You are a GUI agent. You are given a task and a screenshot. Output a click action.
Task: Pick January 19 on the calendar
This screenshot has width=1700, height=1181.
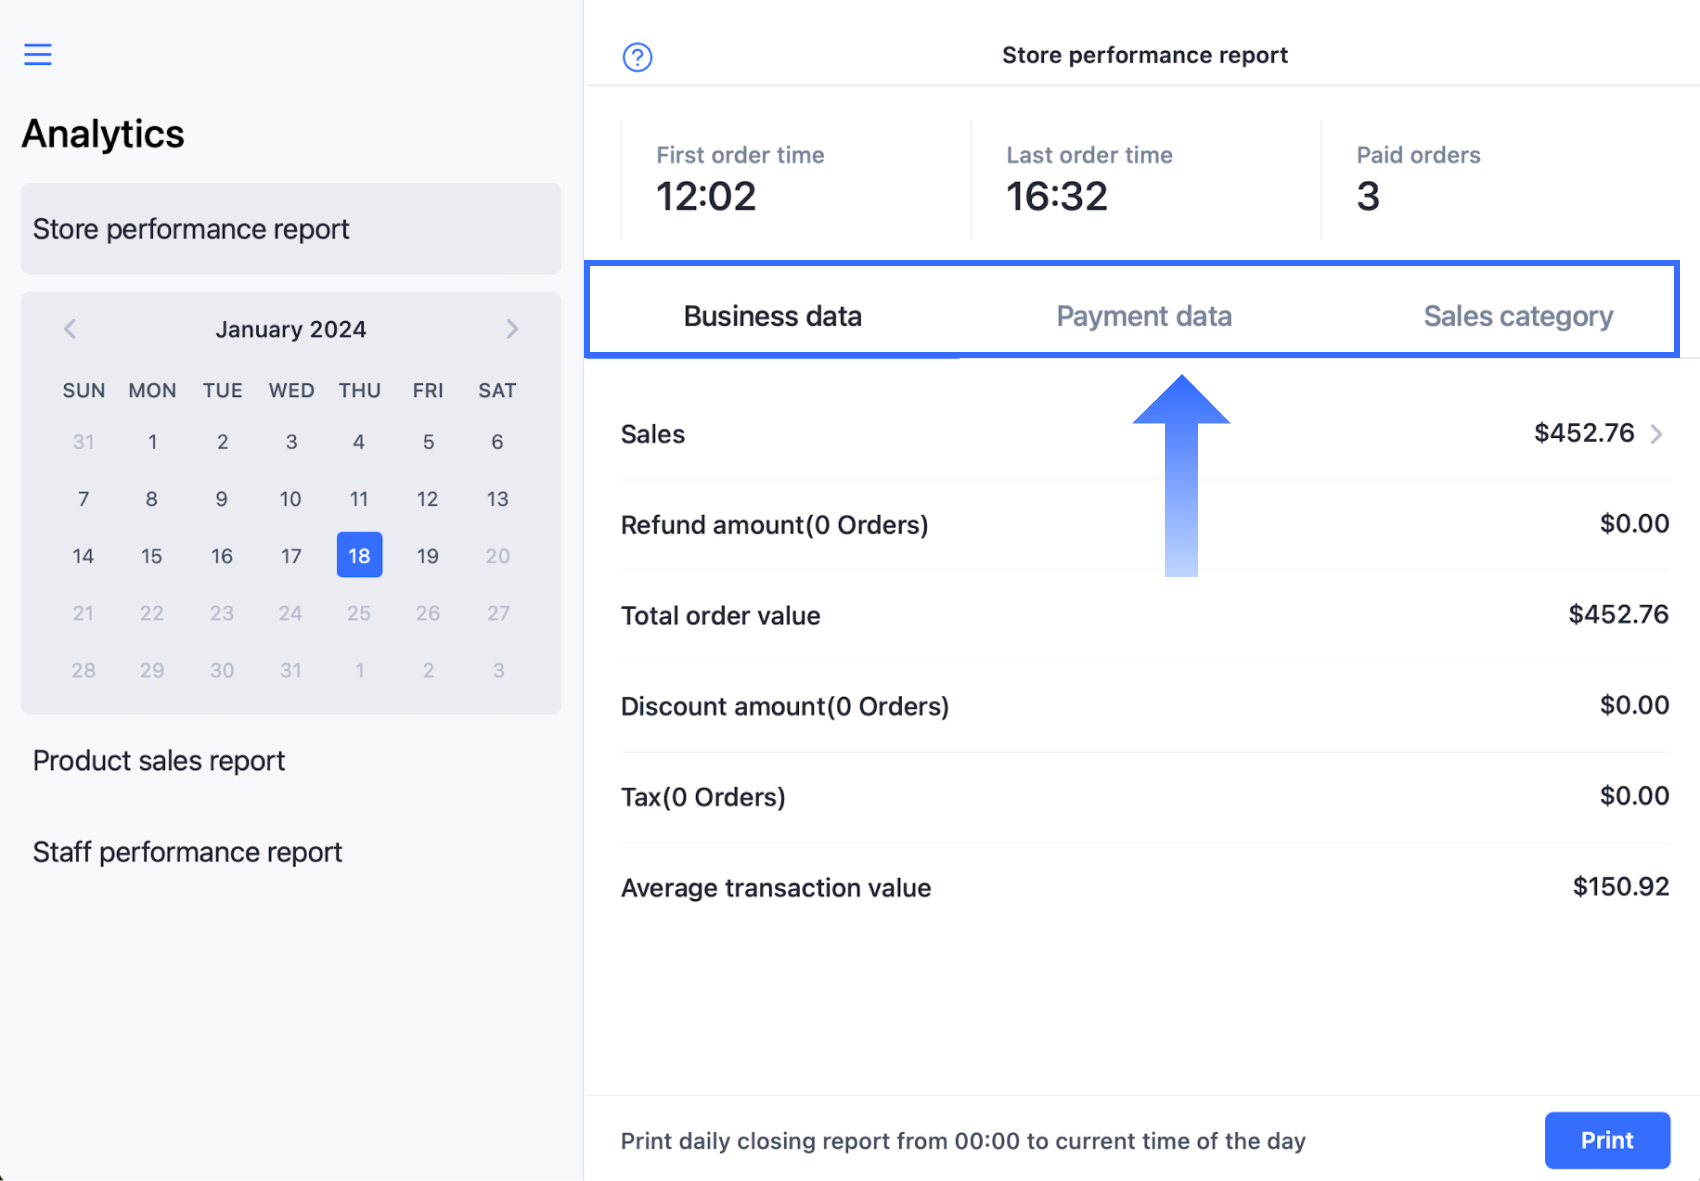[428, 555]
